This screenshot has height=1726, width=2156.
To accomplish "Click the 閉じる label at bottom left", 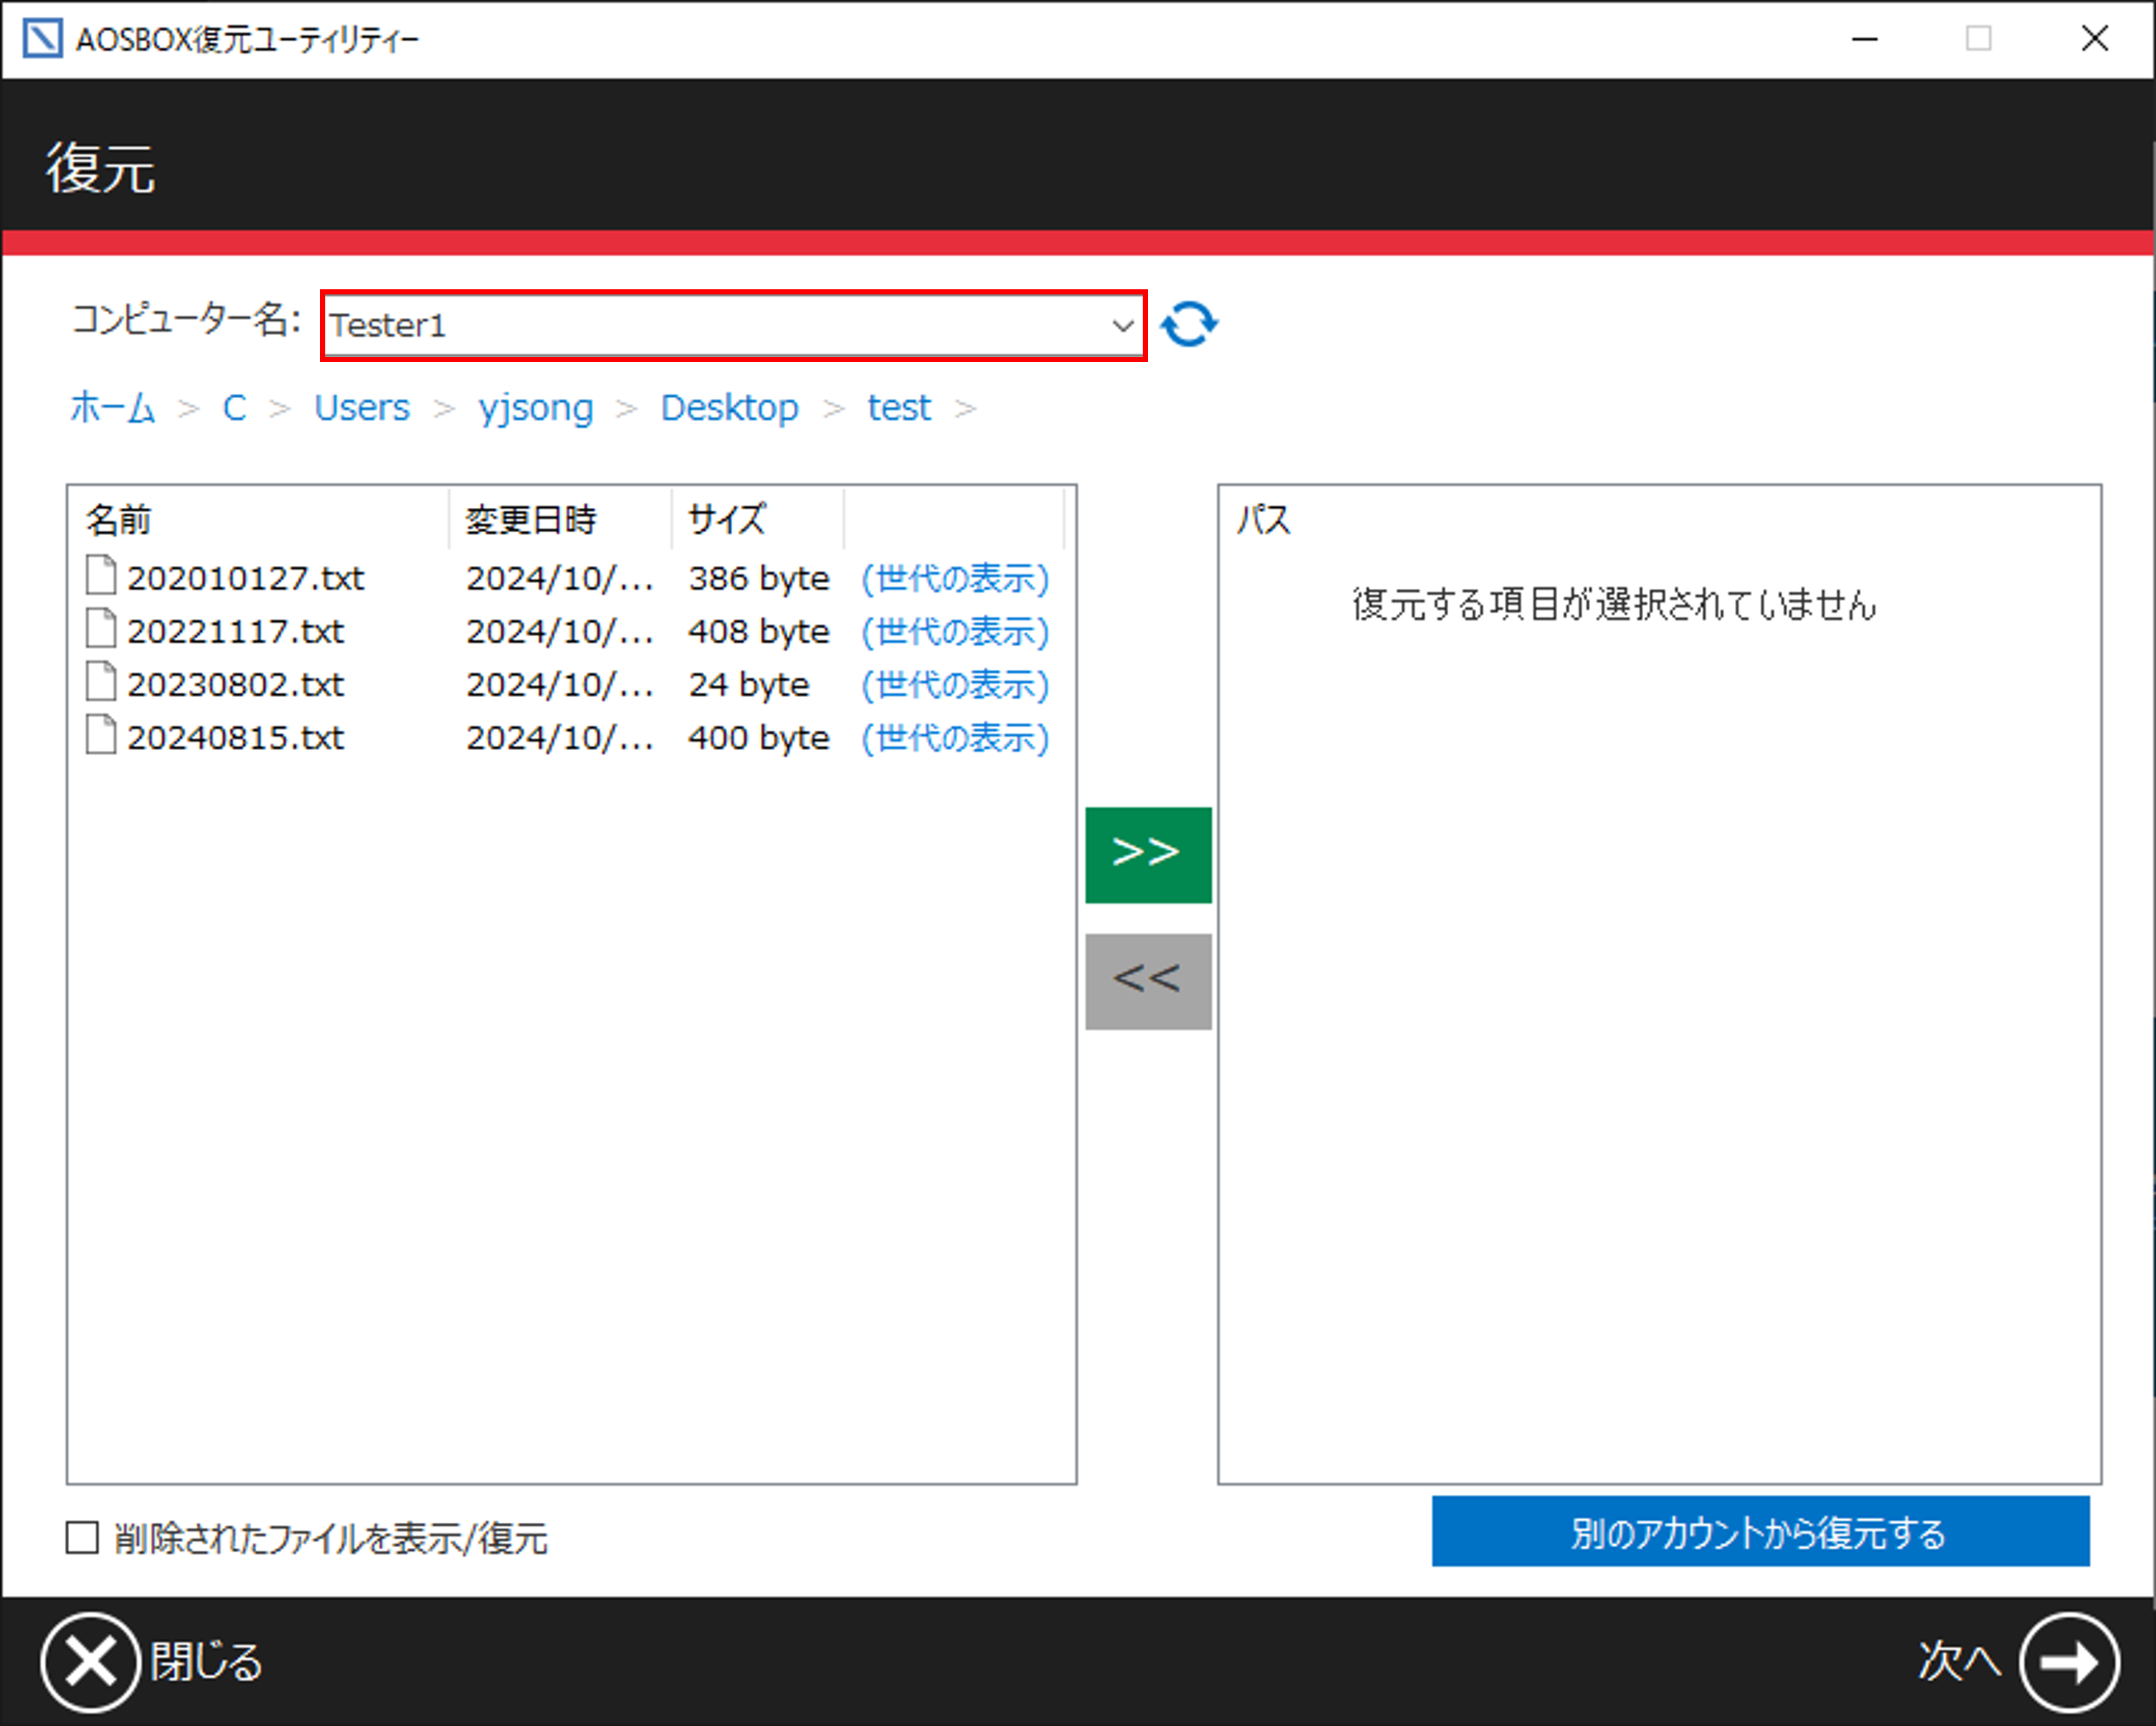I will [206, 1662].
